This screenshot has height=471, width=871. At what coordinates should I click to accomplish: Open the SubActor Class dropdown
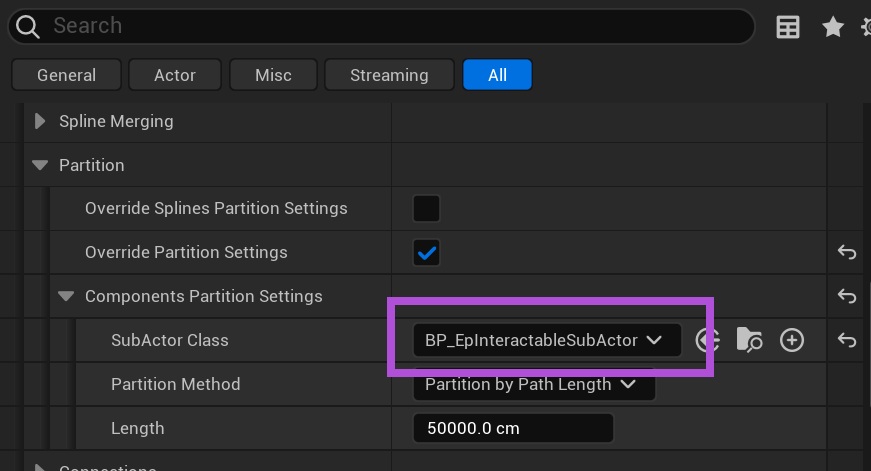(545, 340)
